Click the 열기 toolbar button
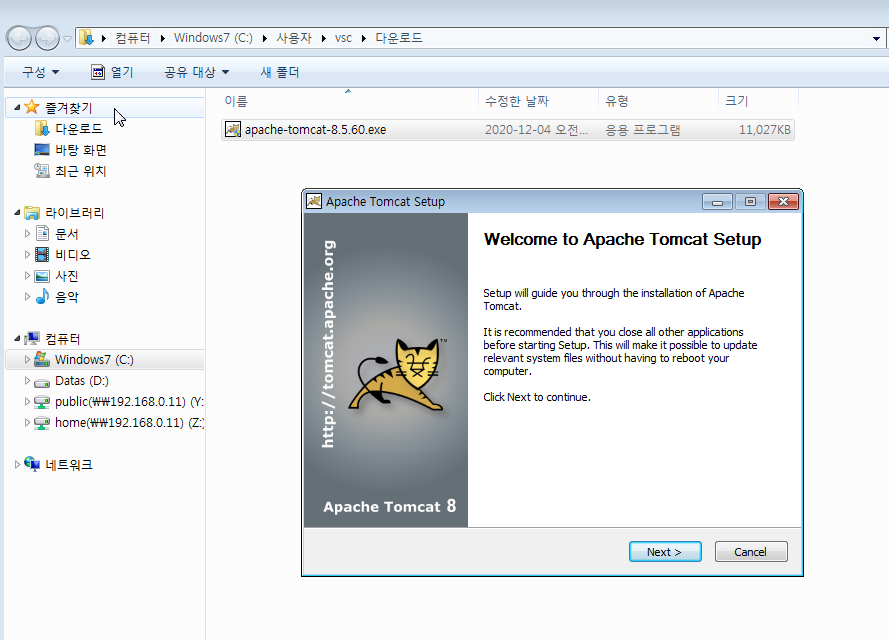Image resolution: width=889 pixels, height=640 pixels. coord(112,72)
